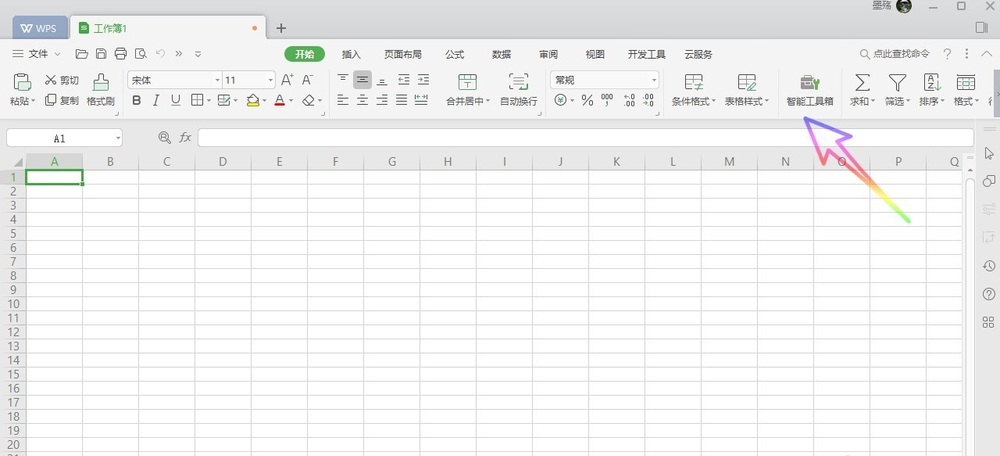Click the decrease decimal places icon
The image size is (1000, 456).
point(648,100)
